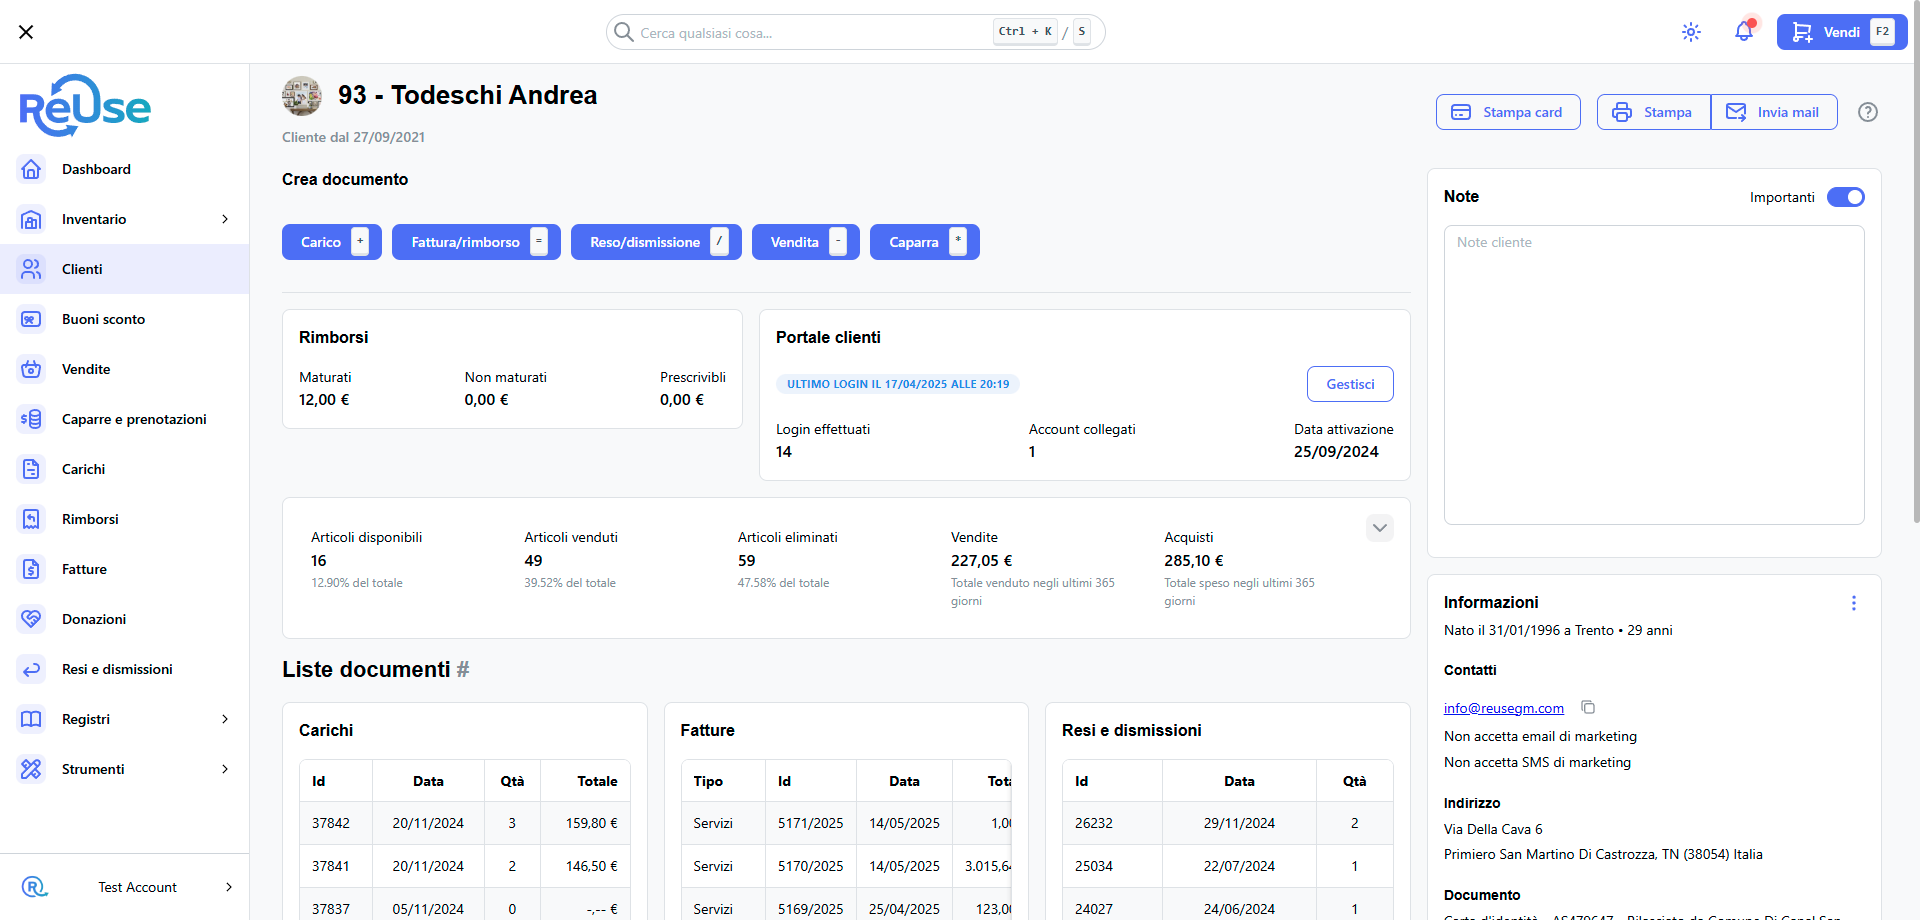Open the Informazioni three-dot options menu
Screen dimensions: 1920x920
coord(1853,603)
